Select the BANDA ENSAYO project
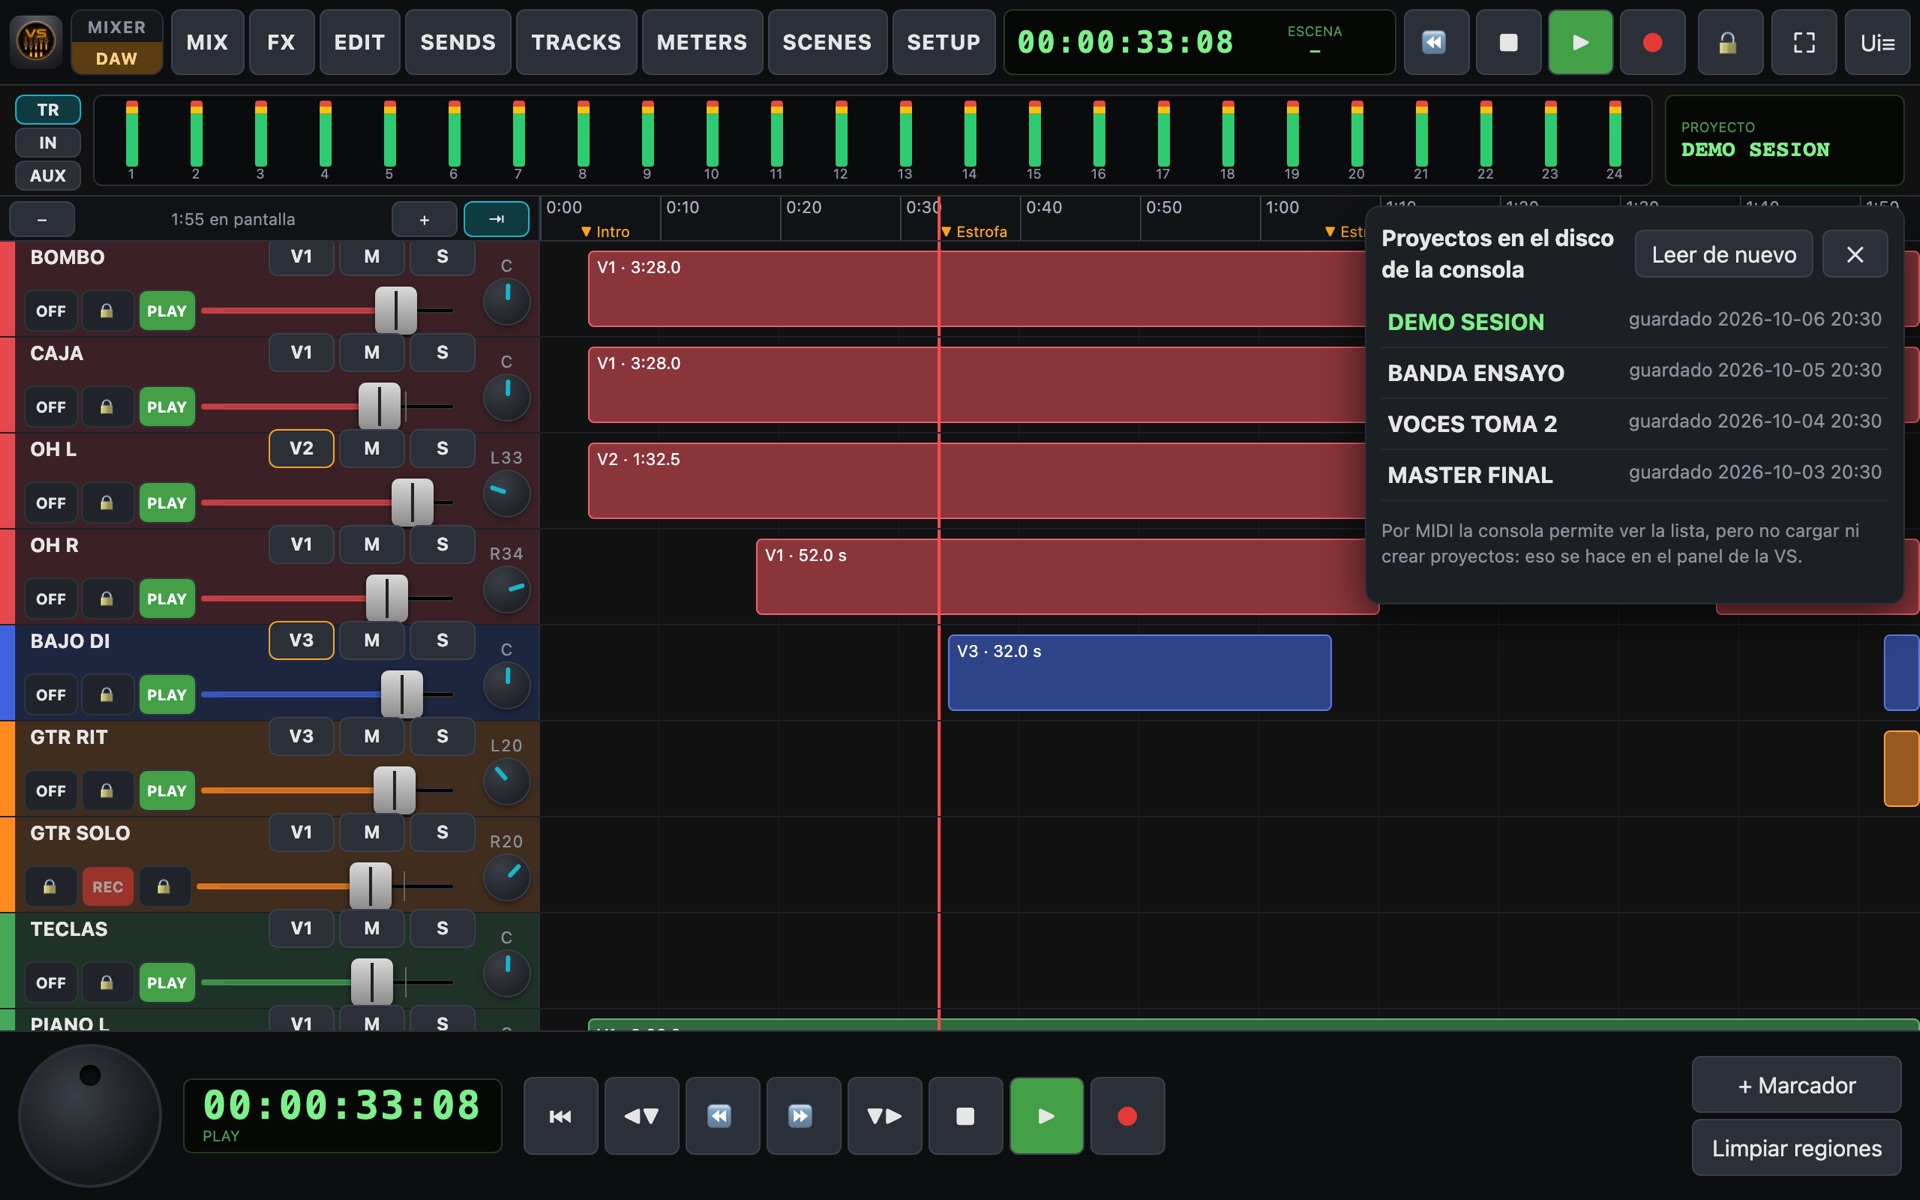 point(1634,372)
